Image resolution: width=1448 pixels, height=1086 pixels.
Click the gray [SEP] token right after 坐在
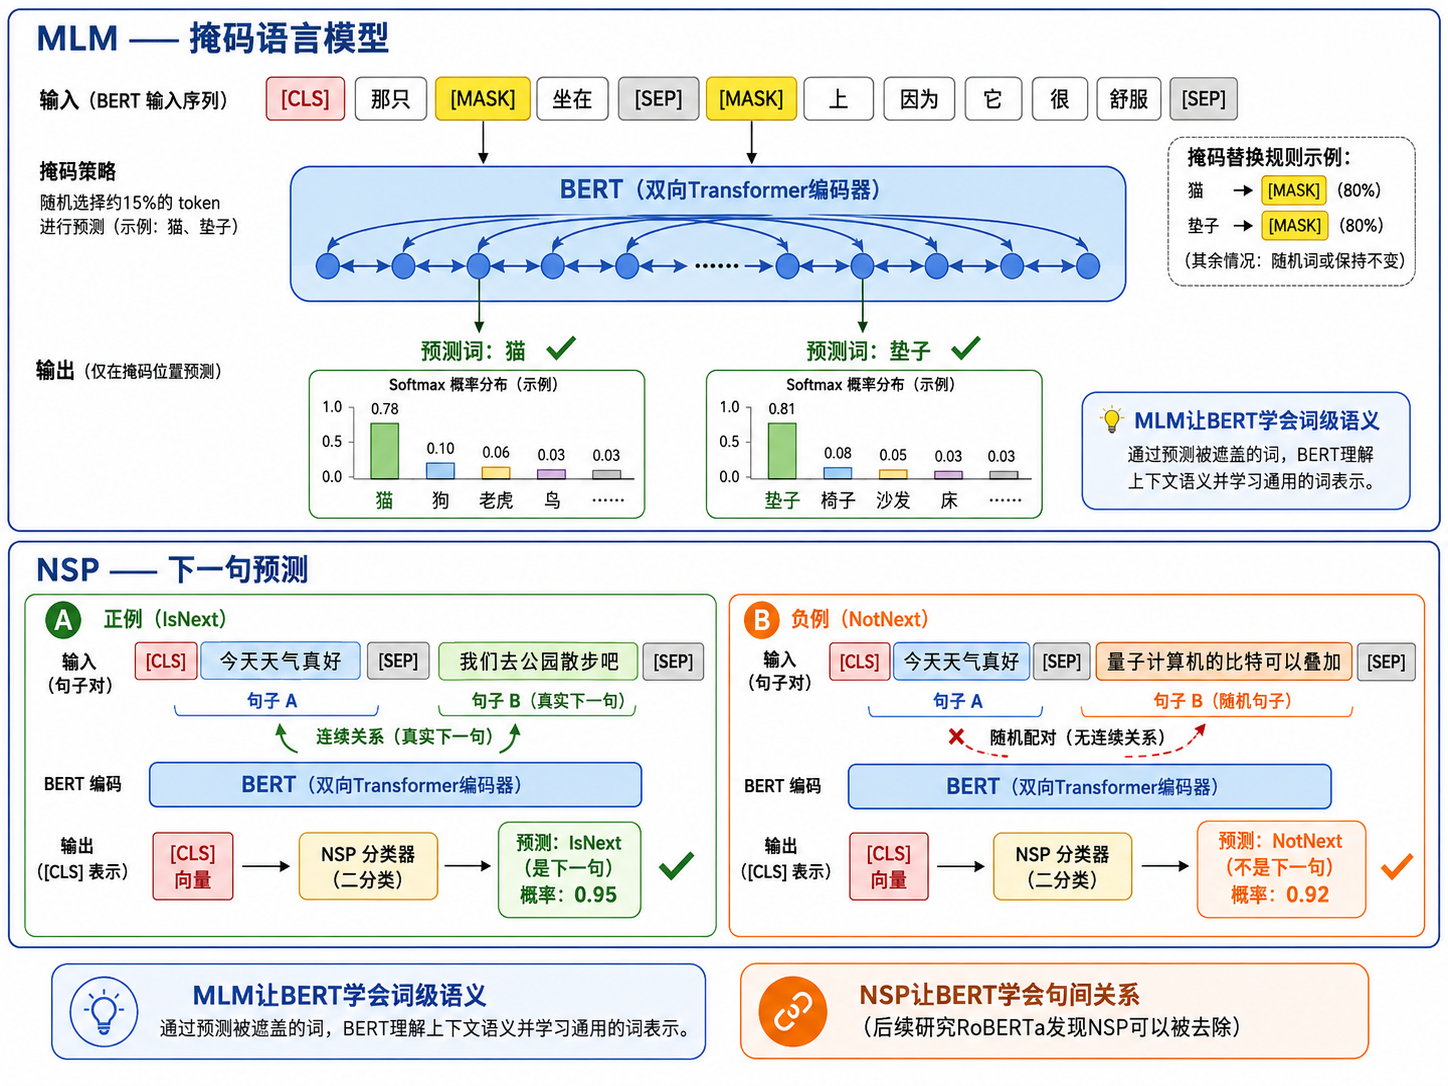click(658, 99)
